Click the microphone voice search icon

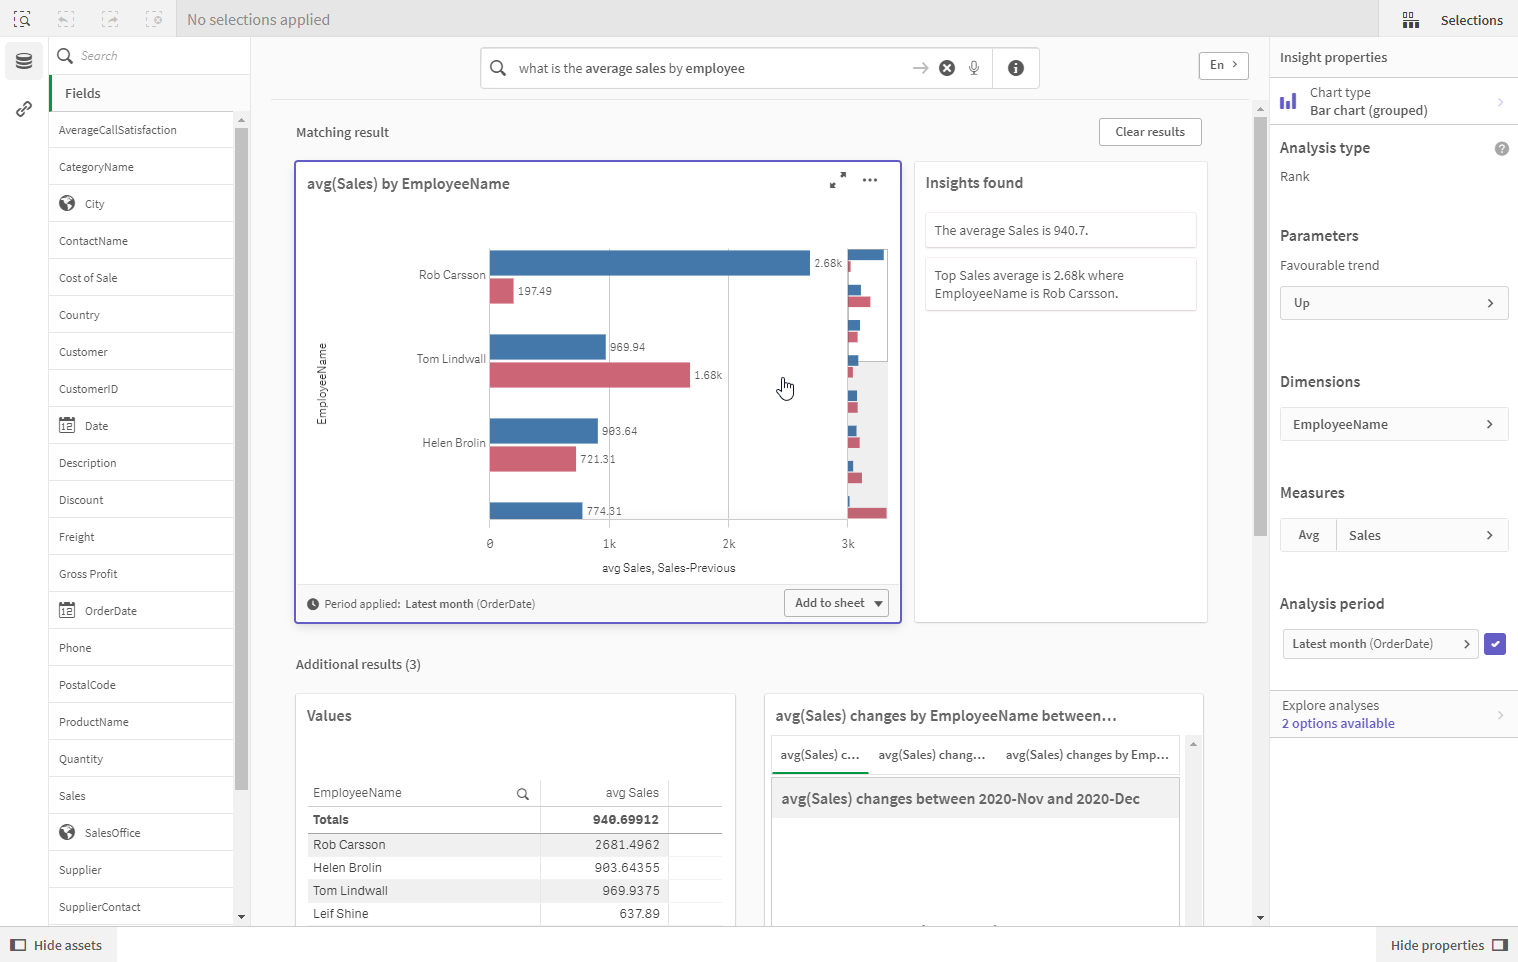[974, 68]
